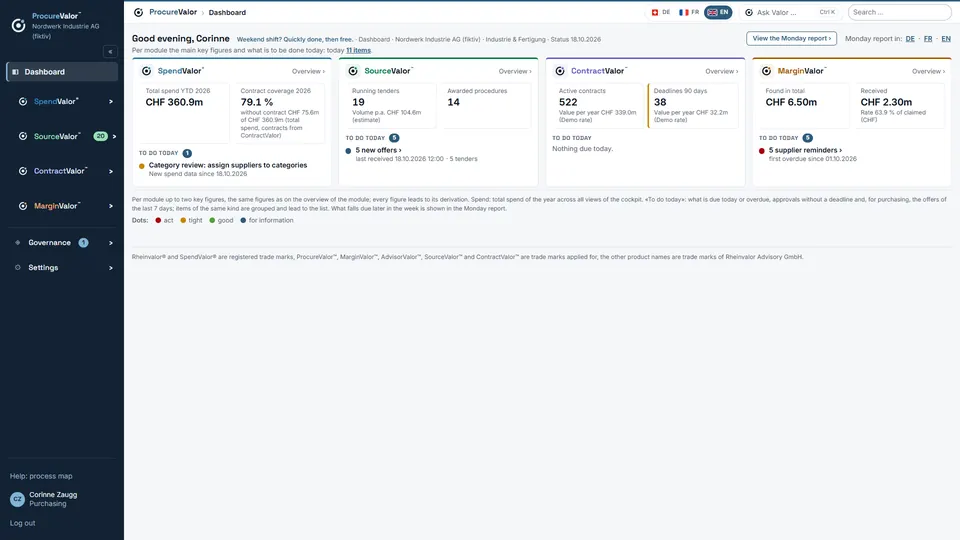Open Monday report in FR
The height and width of the screenshot is (540, 960).
928,39
